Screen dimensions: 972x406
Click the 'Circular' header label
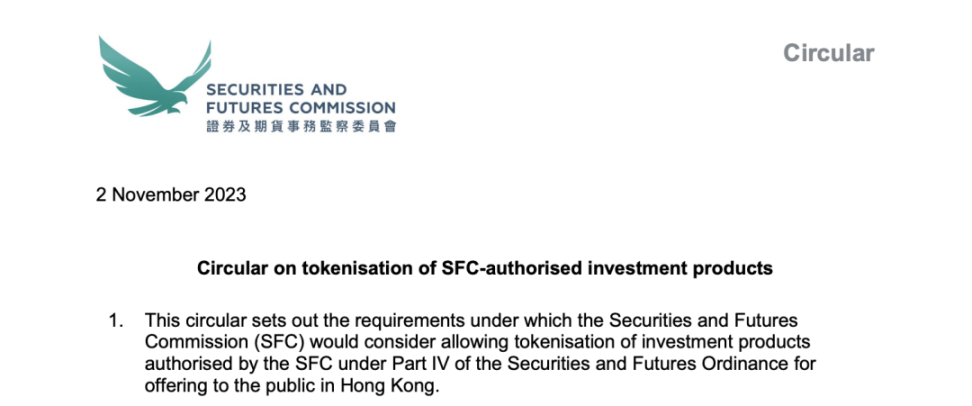[x=829, y=53]
